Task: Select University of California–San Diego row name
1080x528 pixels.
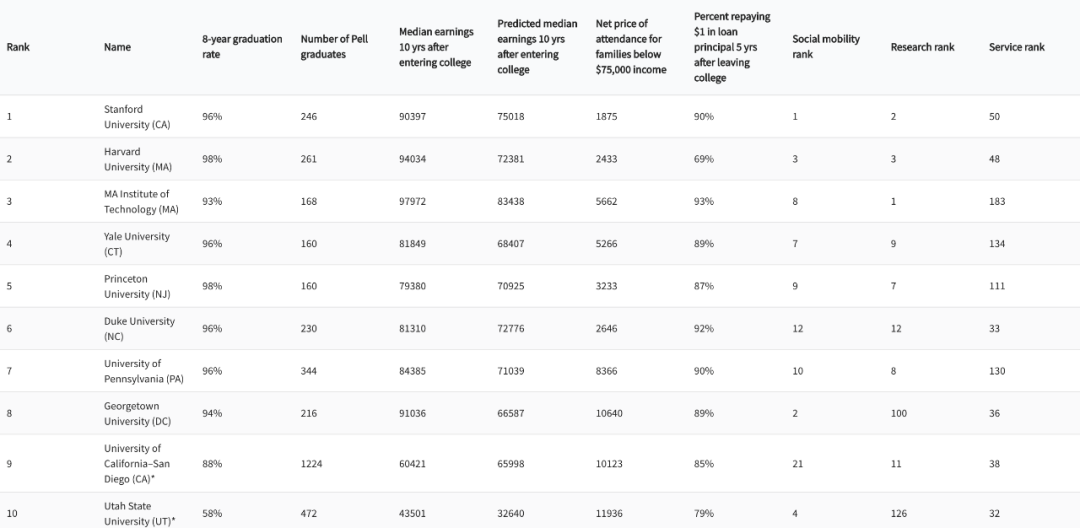Action: coord(139,463)
